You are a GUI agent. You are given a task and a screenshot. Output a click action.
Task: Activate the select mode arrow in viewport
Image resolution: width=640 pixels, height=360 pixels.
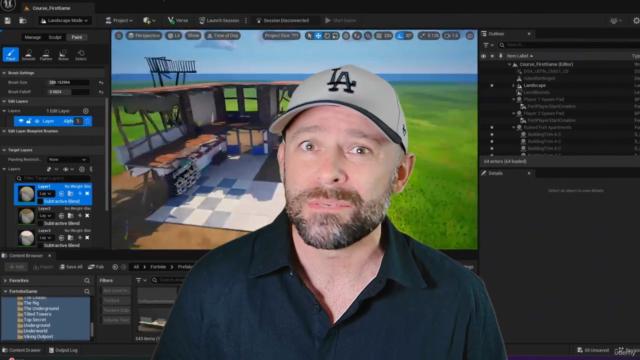(309, 36)
